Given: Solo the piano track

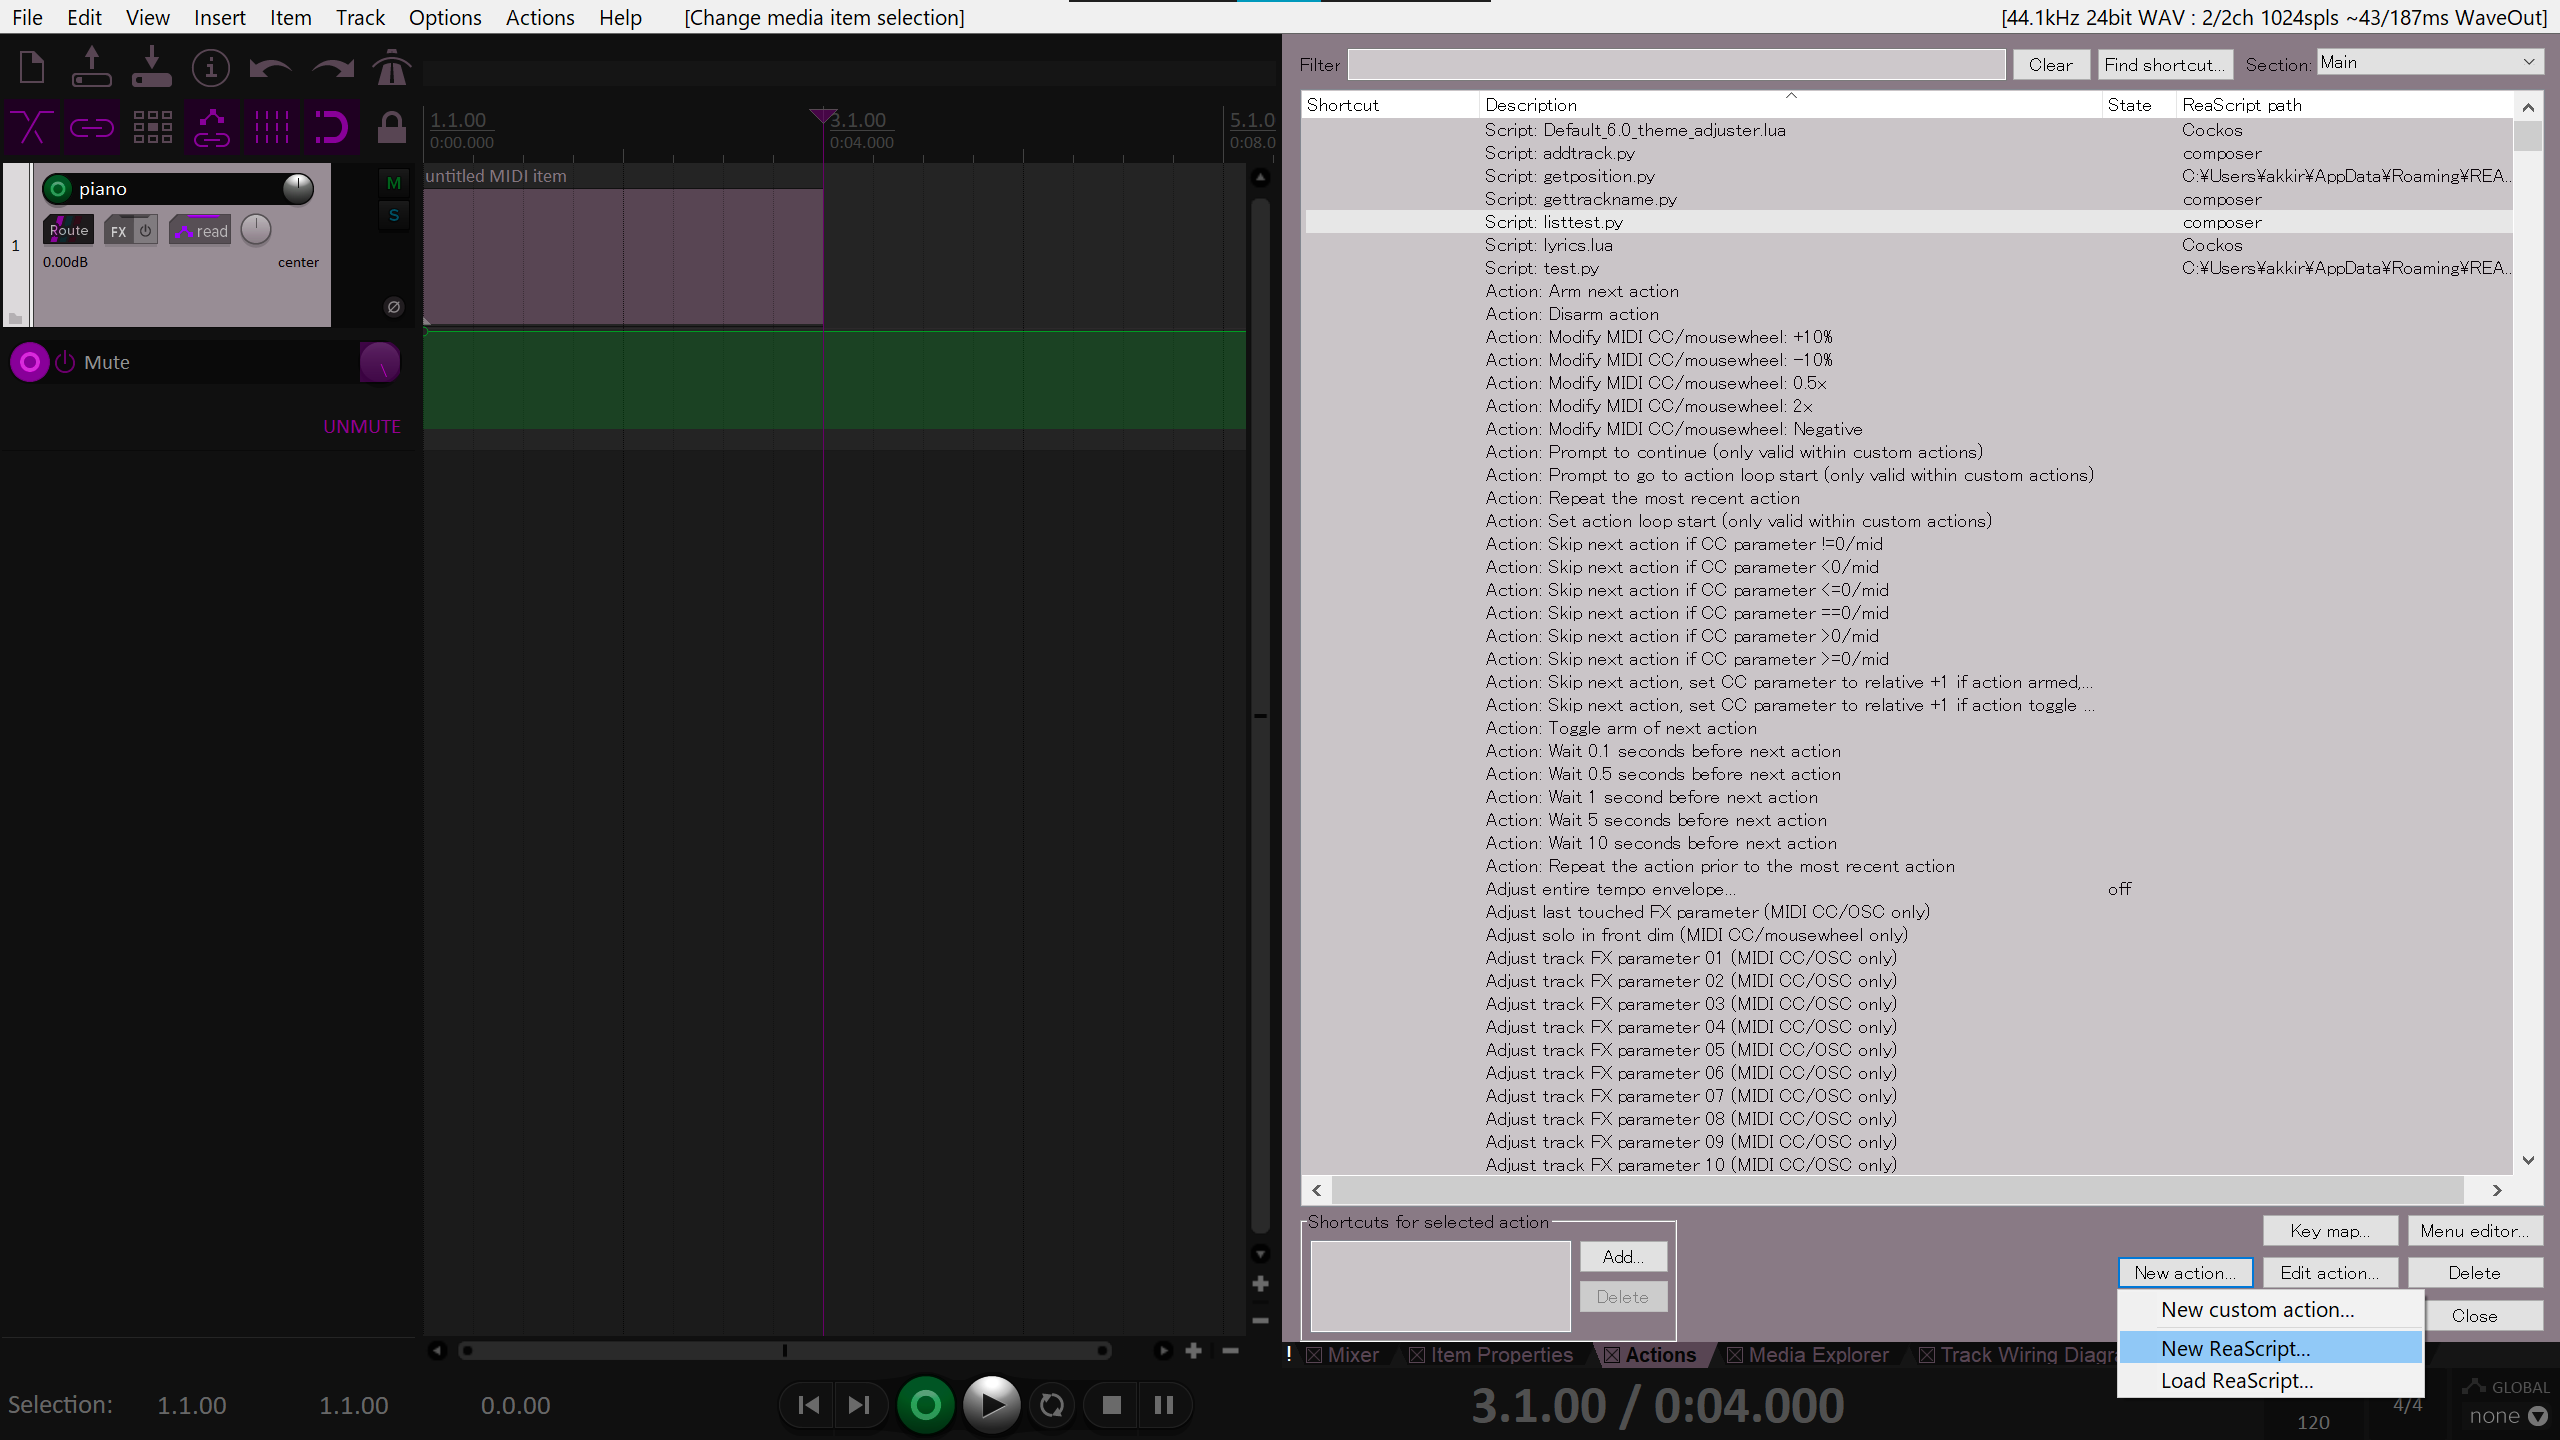Looking at the screenshot, I should pos(393,215).
